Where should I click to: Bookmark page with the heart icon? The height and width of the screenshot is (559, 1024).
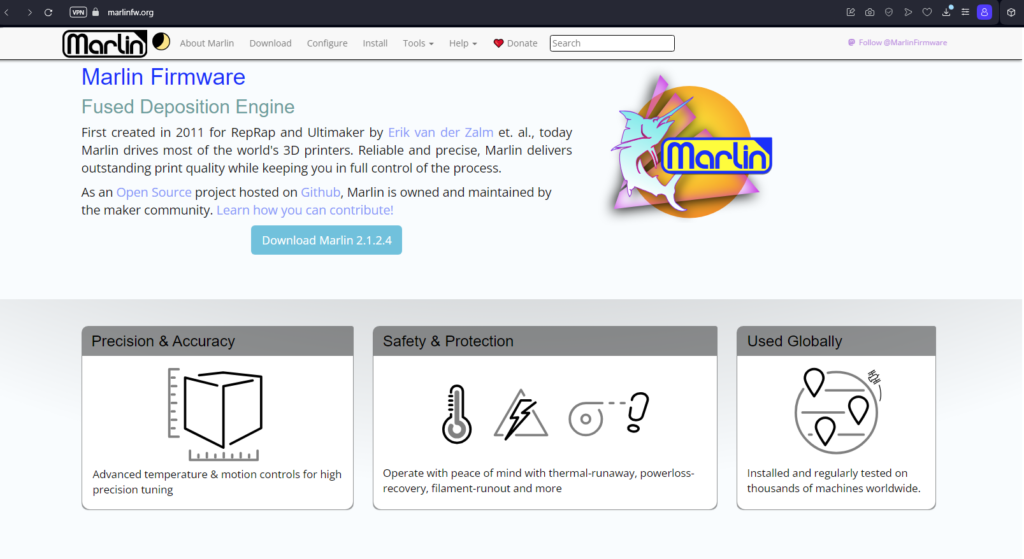tap(927, 12)
